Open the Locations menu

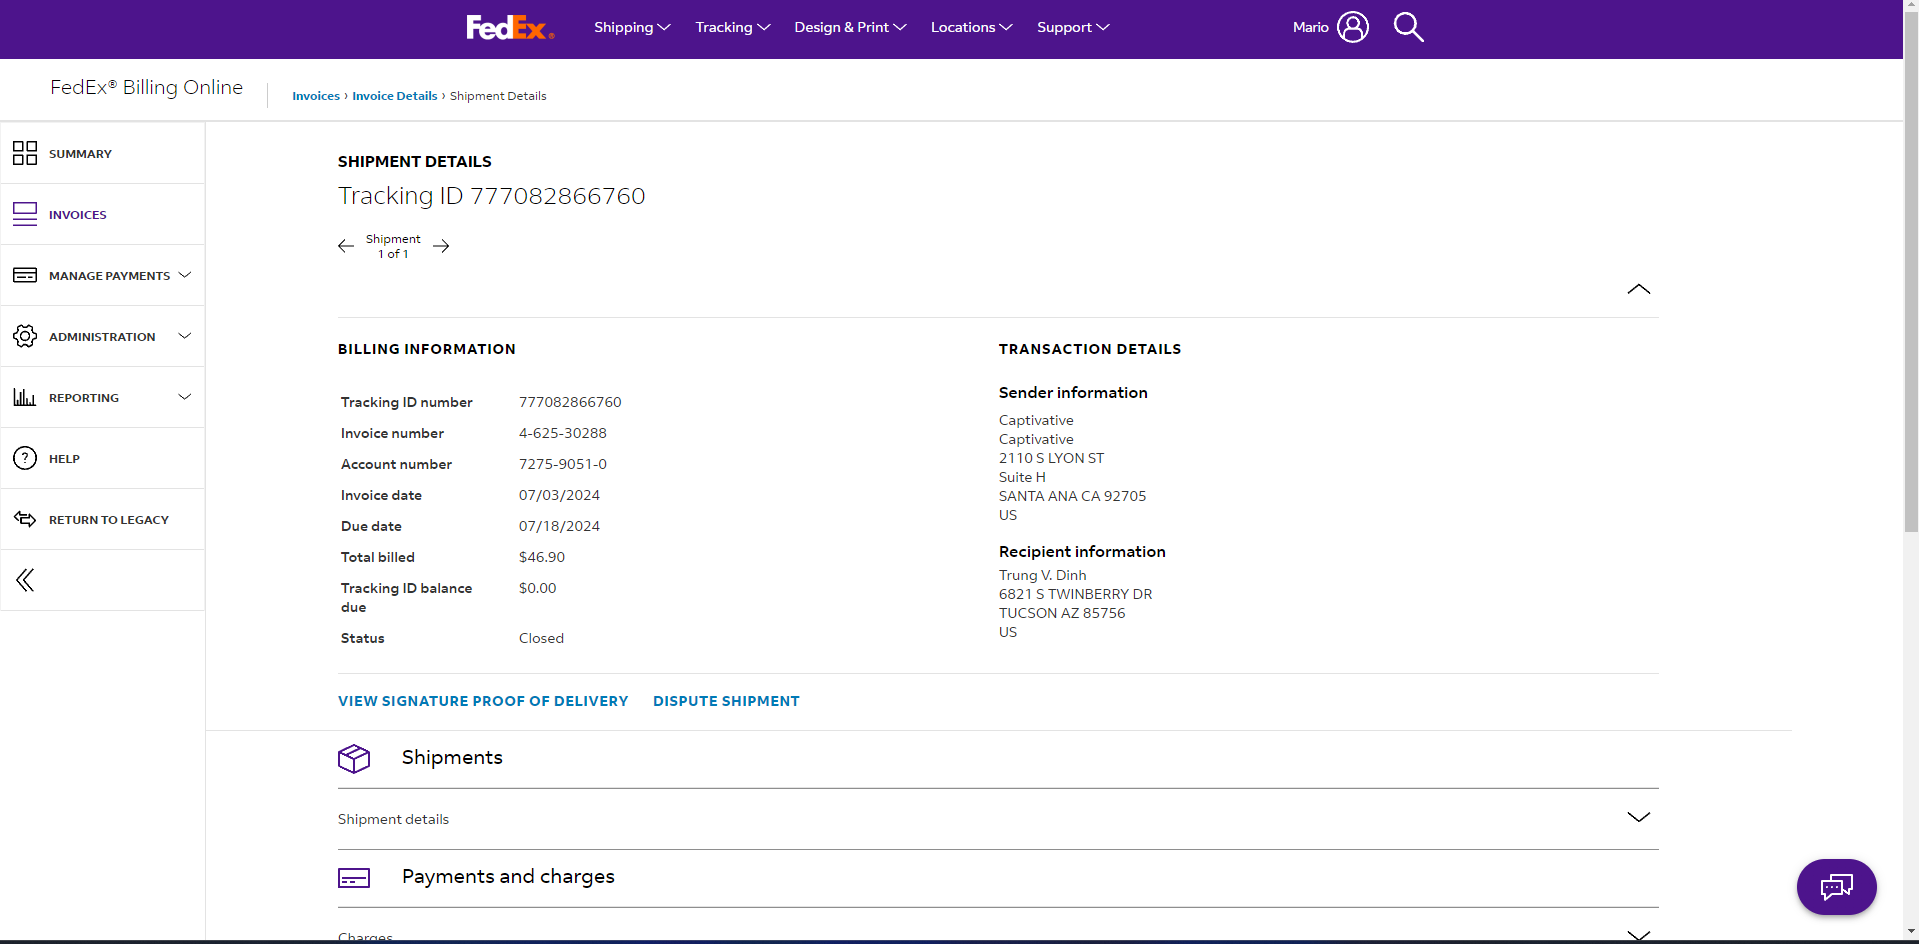tap(971, 27)
